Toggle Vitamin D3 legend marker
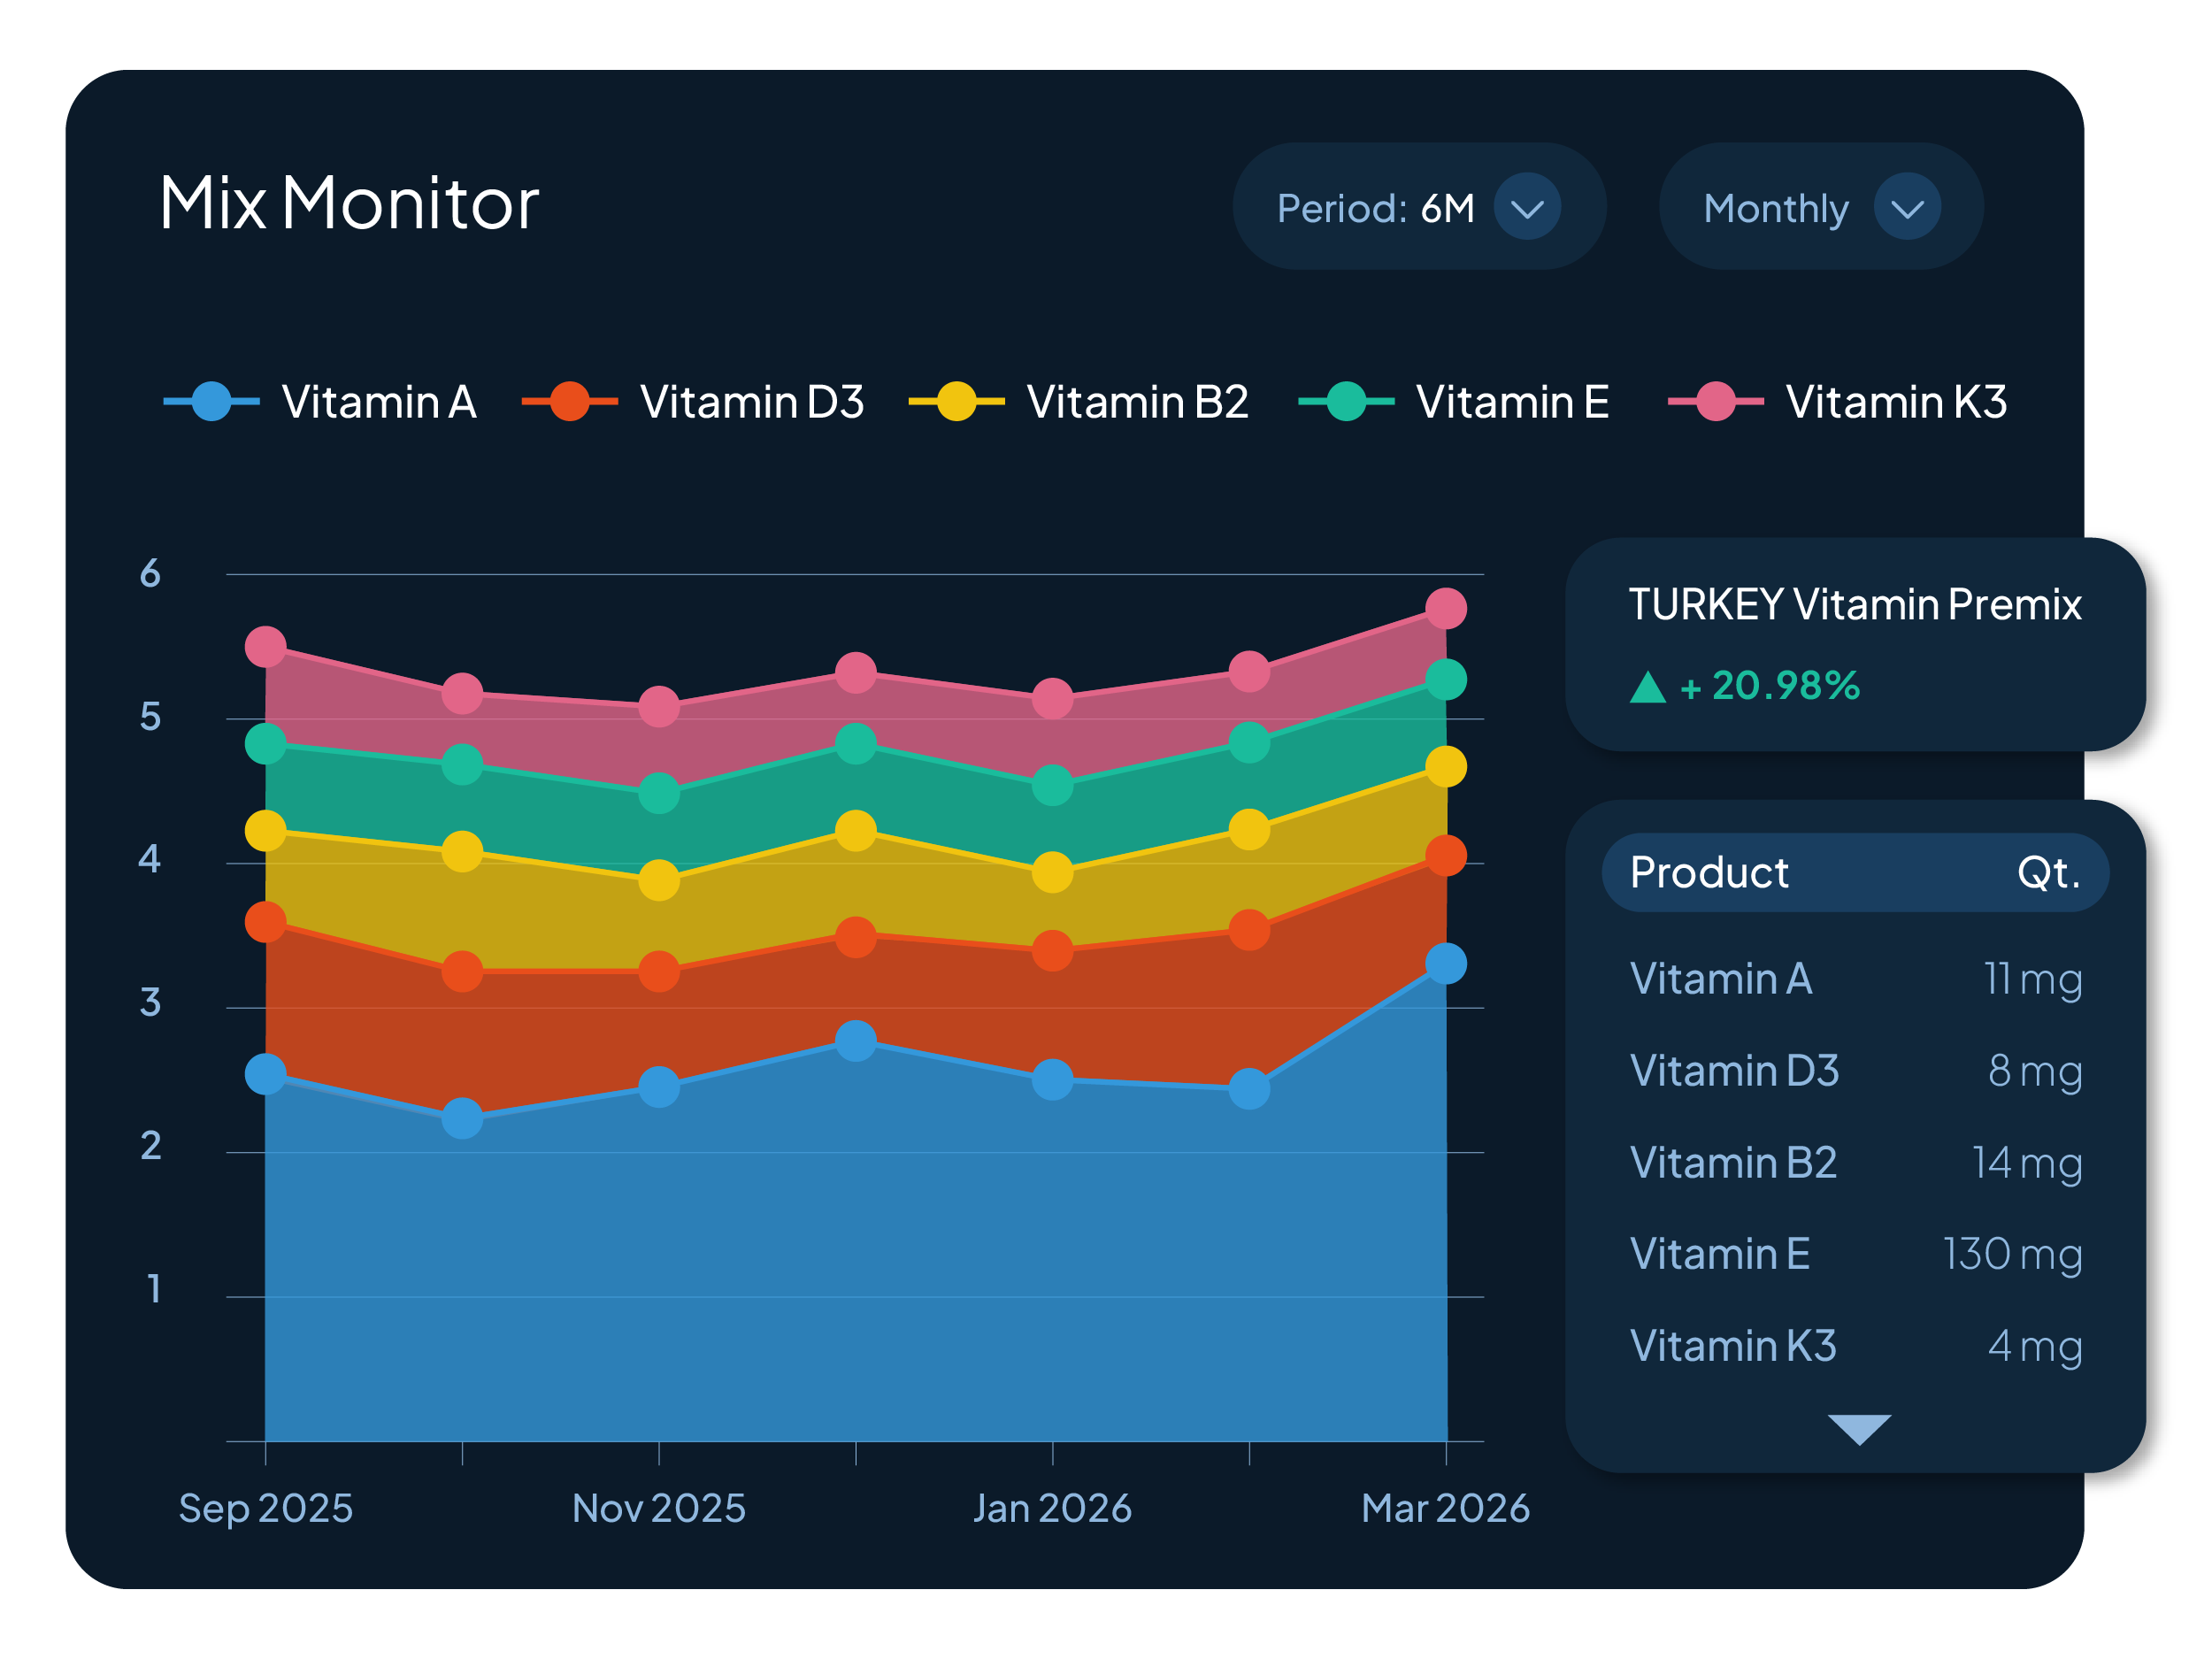This screenshot has width=2212, height=1659. 569,402
